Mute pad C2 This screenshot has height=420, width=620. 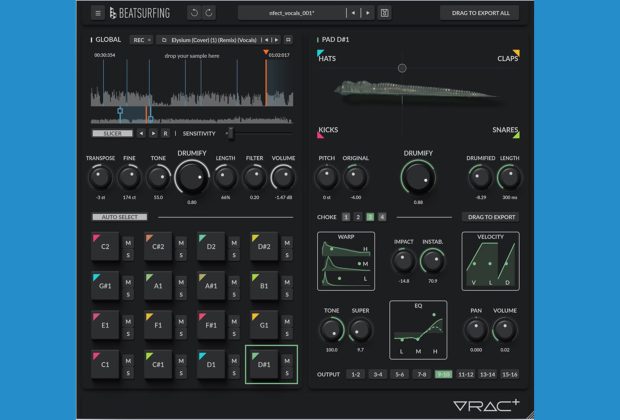128,243
